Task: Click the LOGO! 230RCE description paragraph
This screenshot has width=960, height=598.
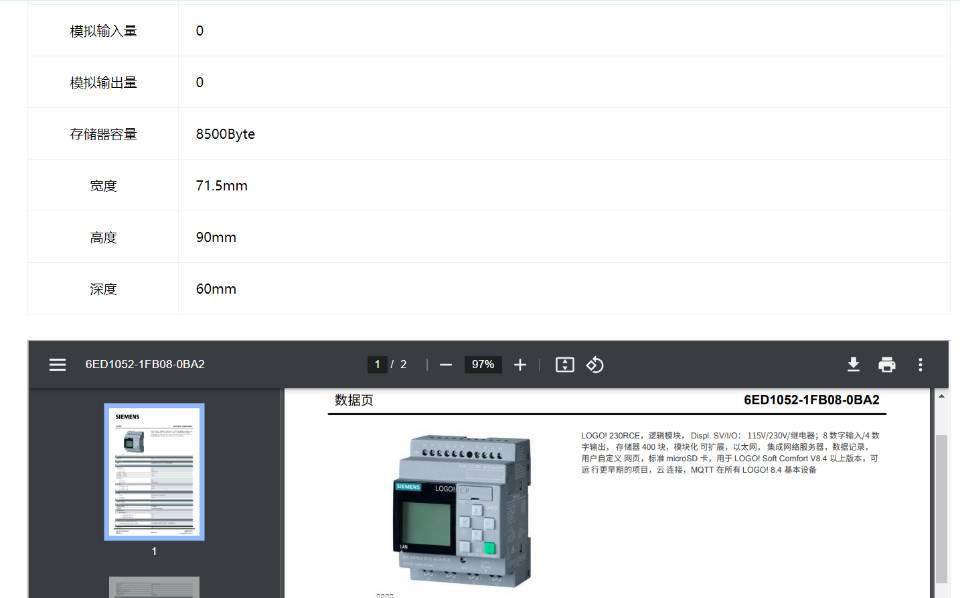Action: coord(730,452)
